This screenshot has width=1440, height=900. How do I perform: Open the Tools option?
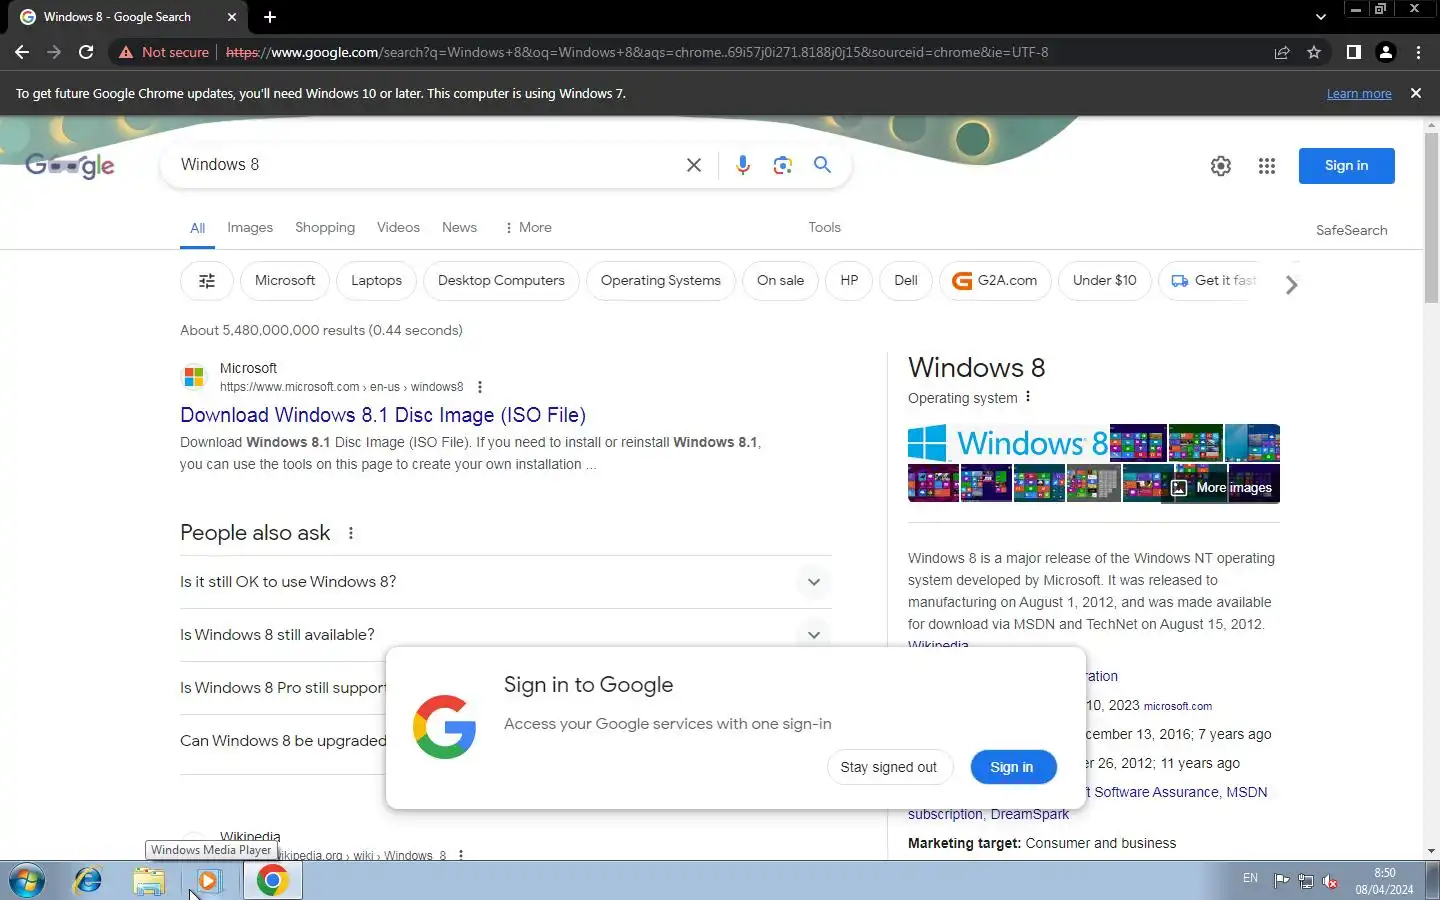tap(824, 228)
